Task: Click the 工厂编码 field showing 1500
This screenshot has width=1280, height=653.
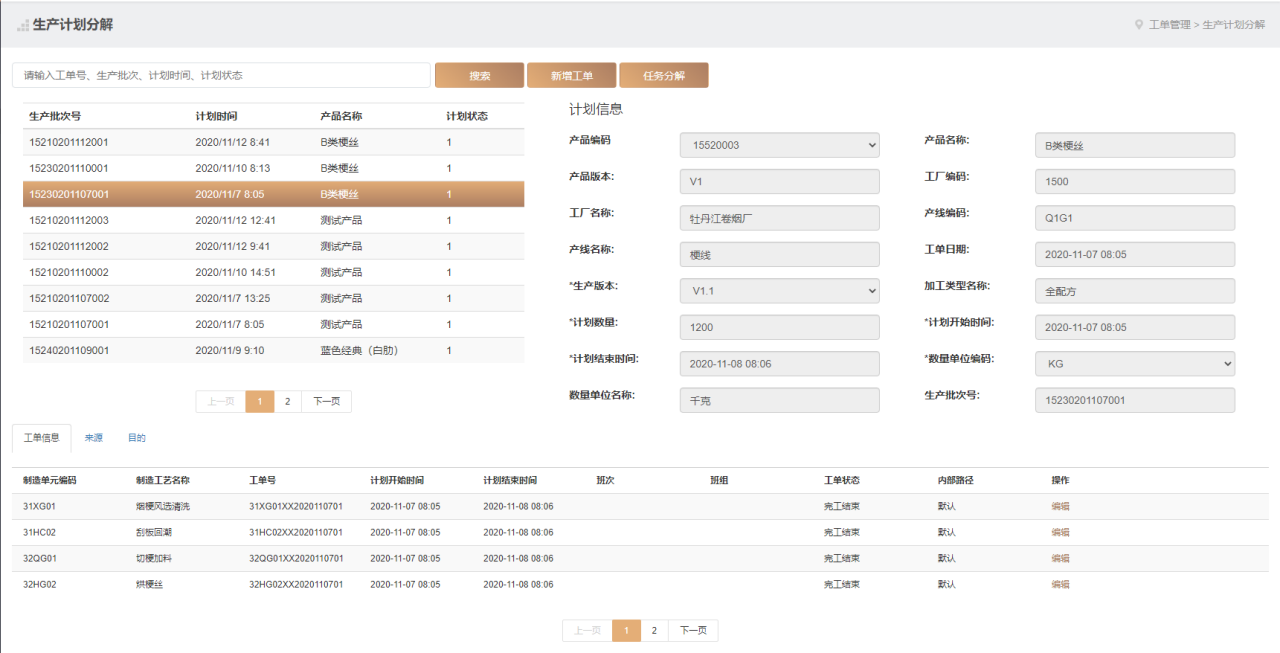Action: point(1135,182)
